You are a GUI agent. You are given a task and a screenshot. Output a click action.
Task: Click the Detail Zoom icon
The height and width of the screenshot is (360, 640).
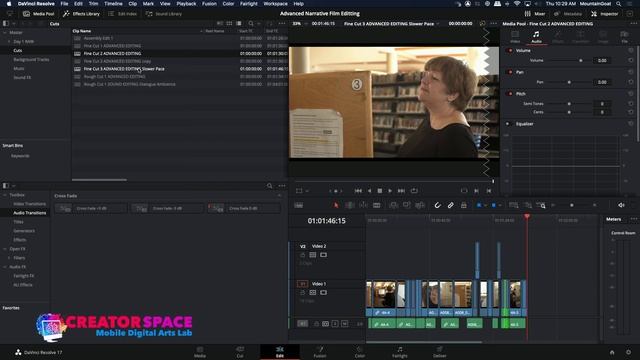pyautogui.click(x=528, y=205)
